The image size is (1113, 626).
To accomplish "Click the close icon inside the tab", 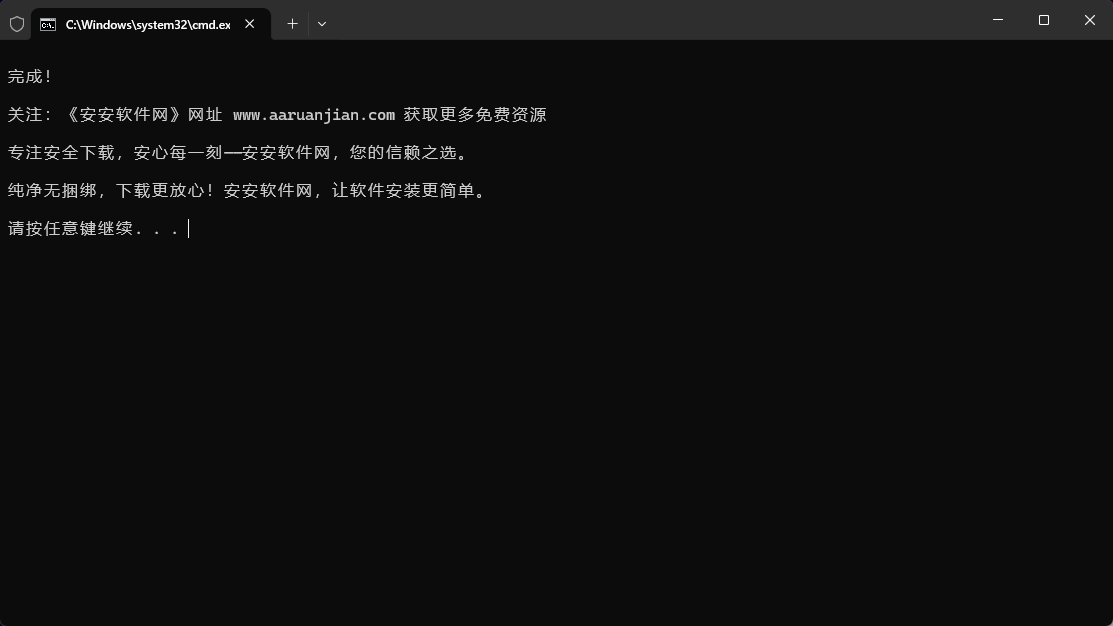I will [x=249, y=24].
